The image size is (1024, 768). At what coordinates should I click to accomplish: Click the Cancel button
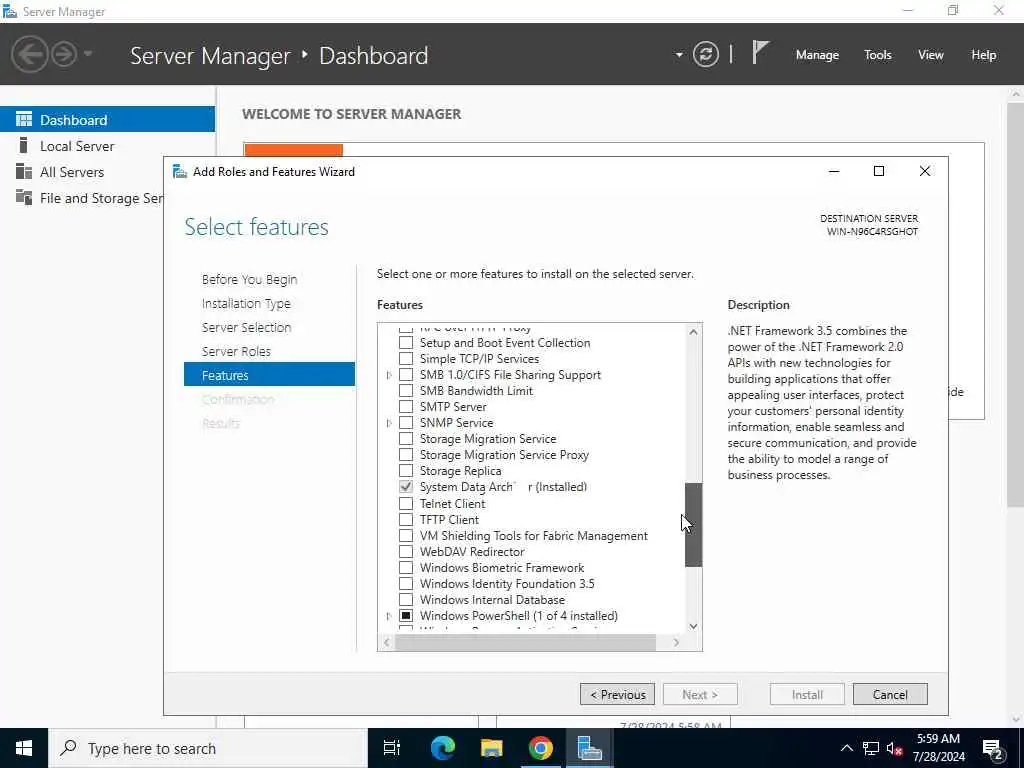[x=890, y=695]
